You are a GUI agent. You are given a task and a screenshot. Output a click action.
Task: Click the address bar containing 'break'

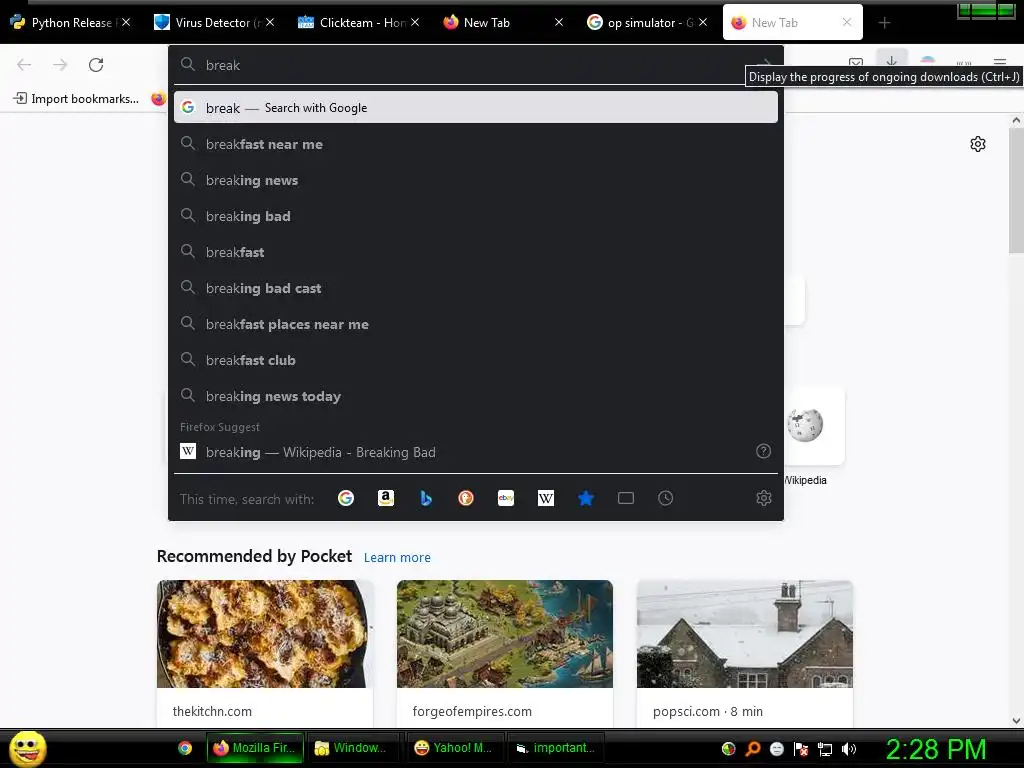(475, 65)
